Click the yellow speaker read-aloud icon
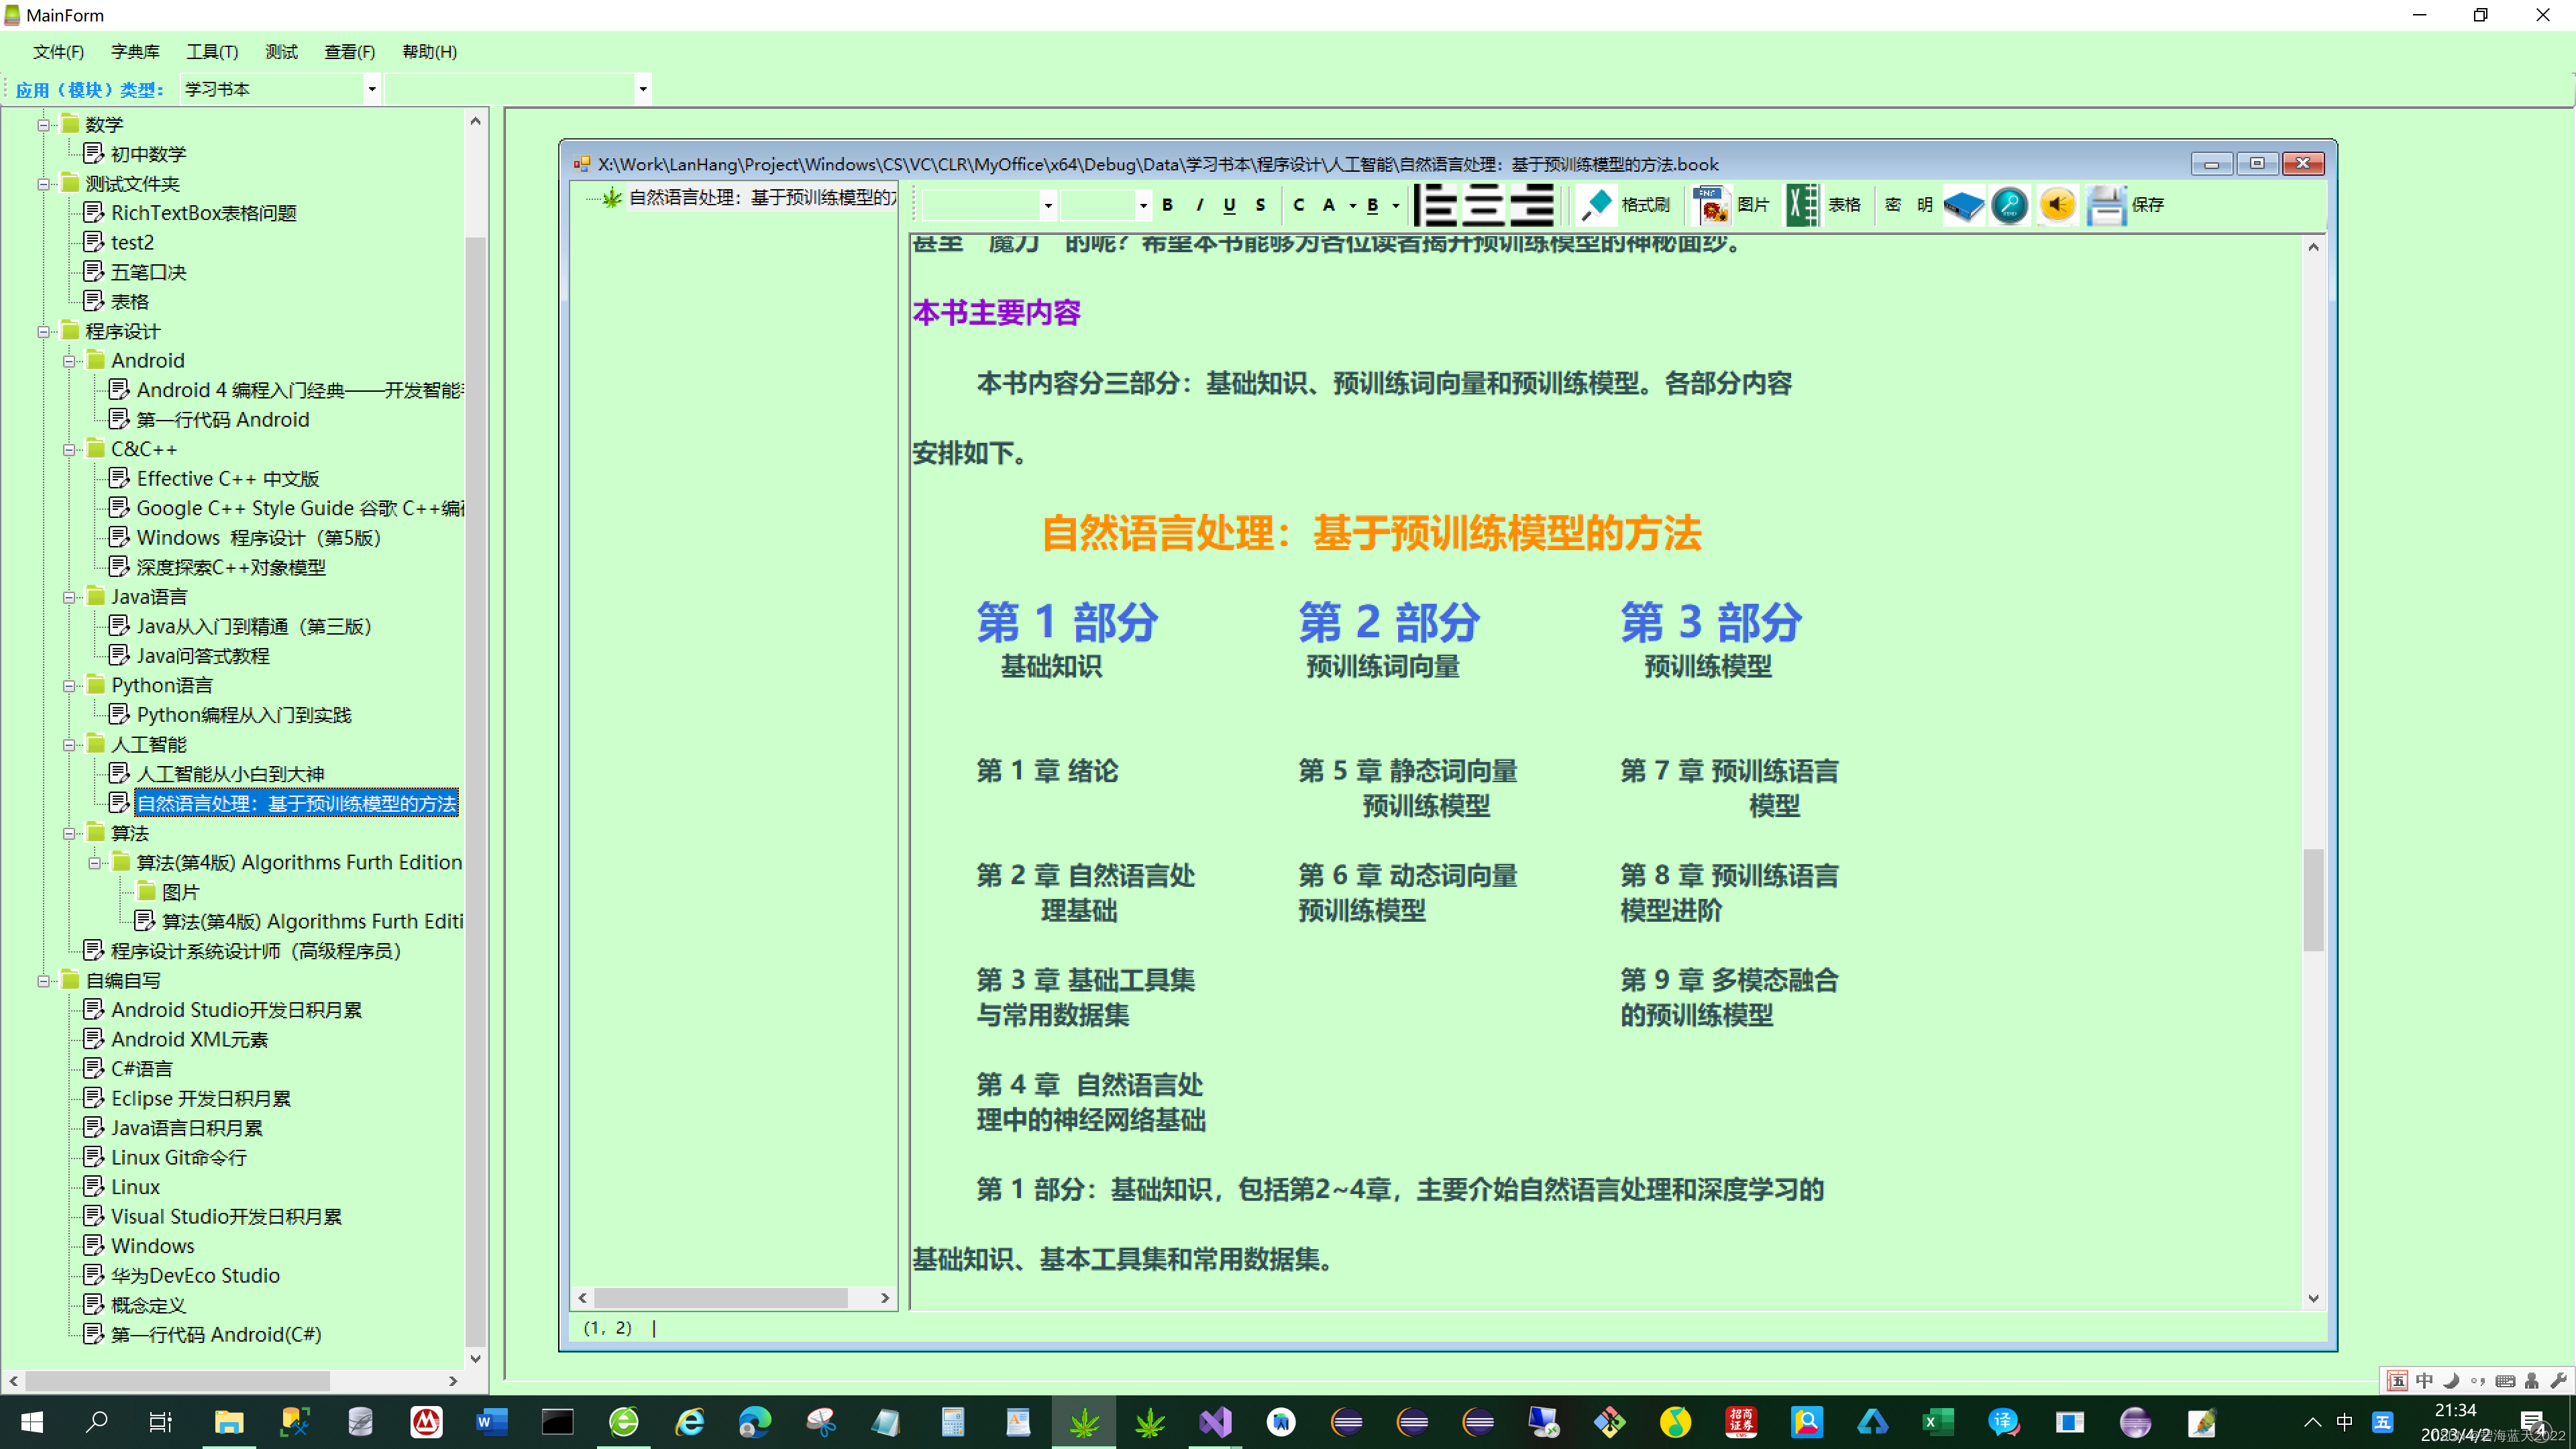The image size is (2576, 1449). [2057, 205]
